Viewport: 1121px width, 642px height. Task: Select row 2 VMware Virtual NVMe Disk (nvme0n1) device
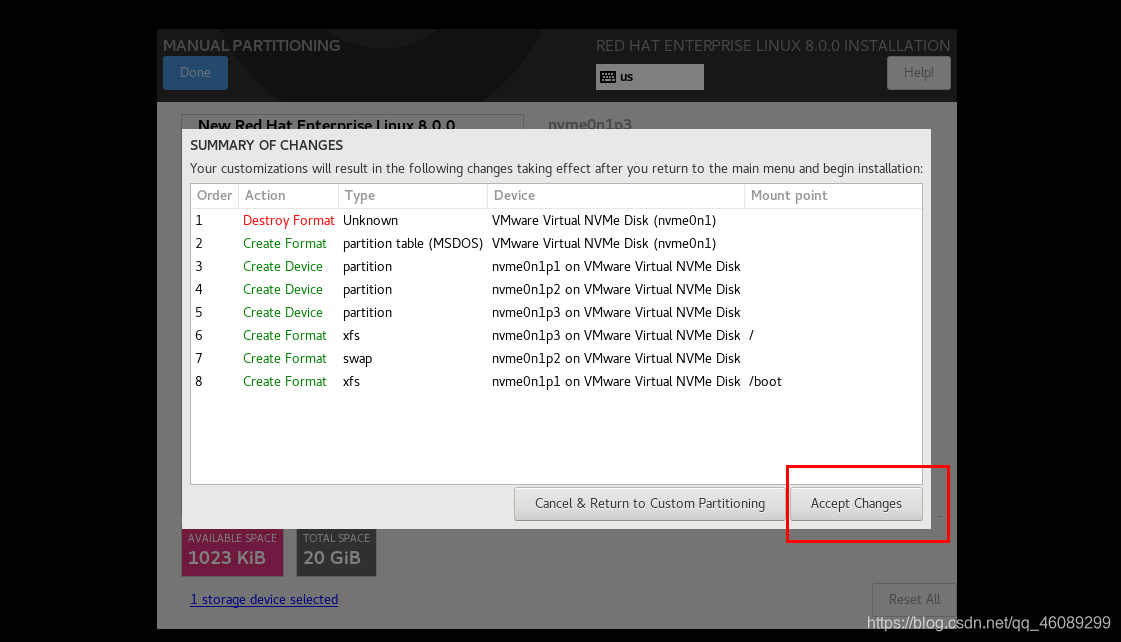[603, 243]
